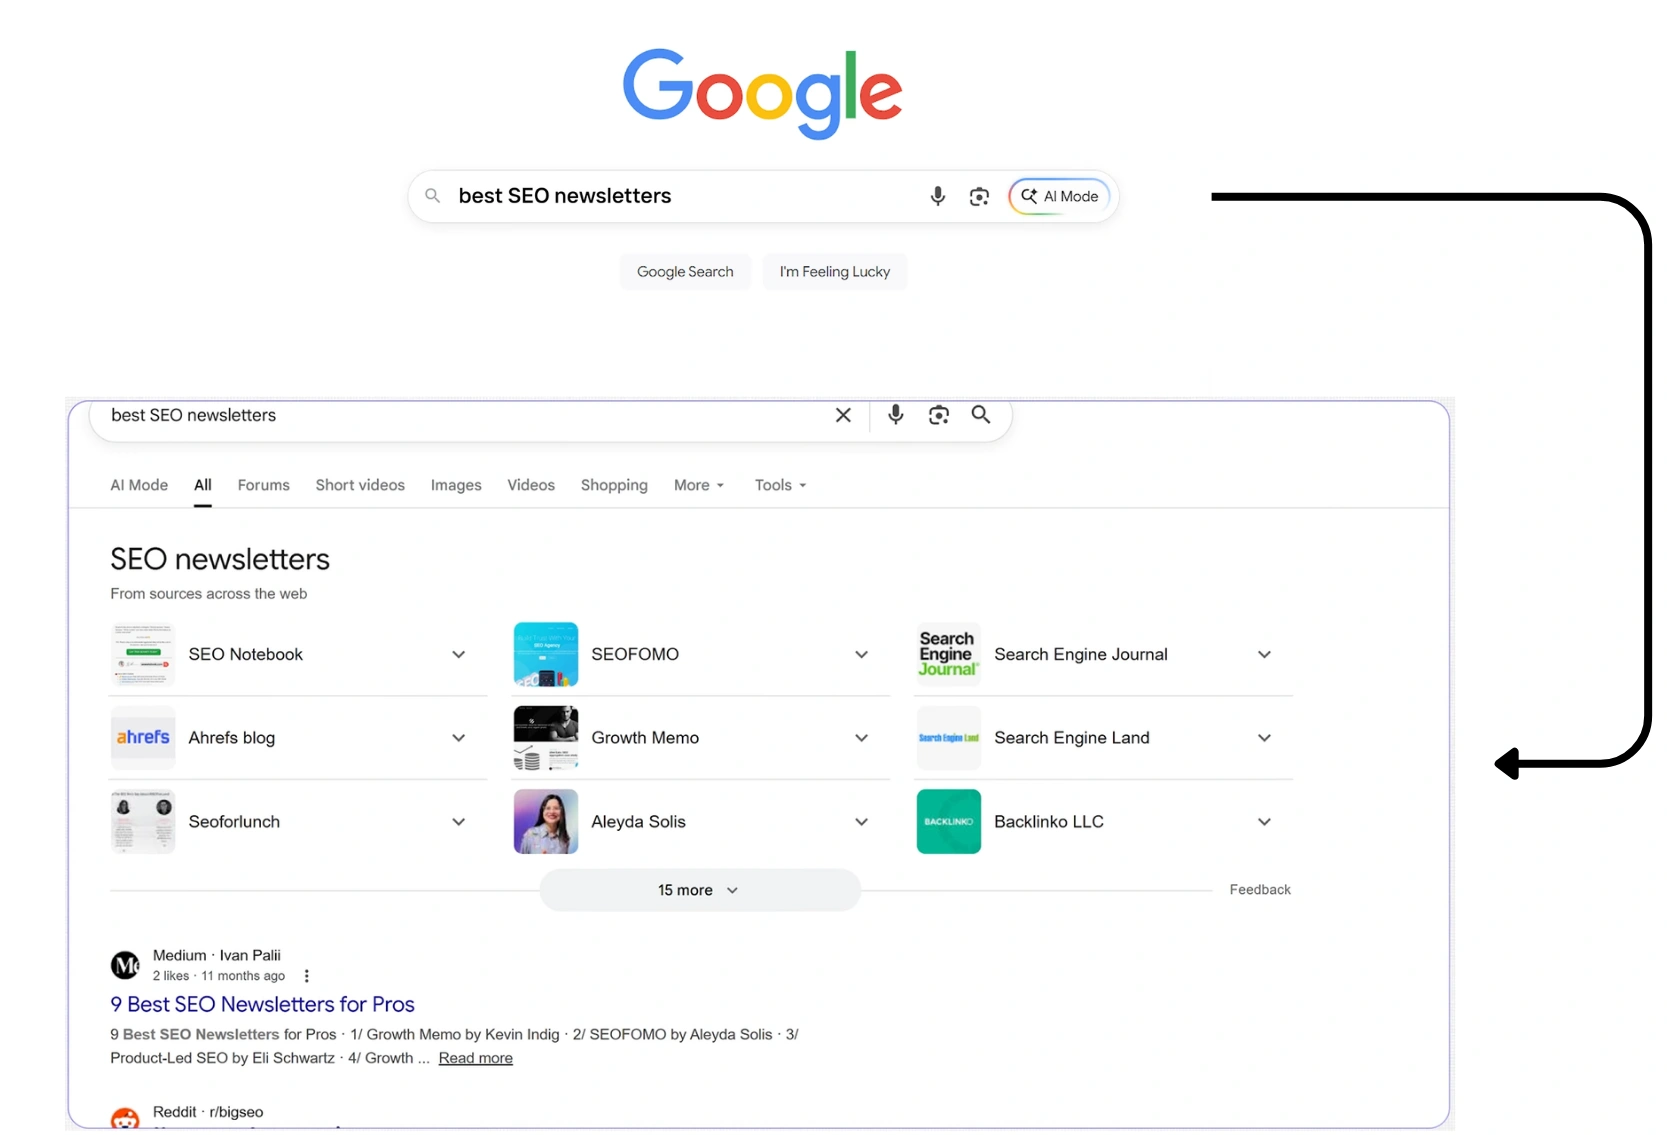Viewport: 1667px width, 1135px height.
Task: Switch to the Images tab
Action: pos(456,485)
